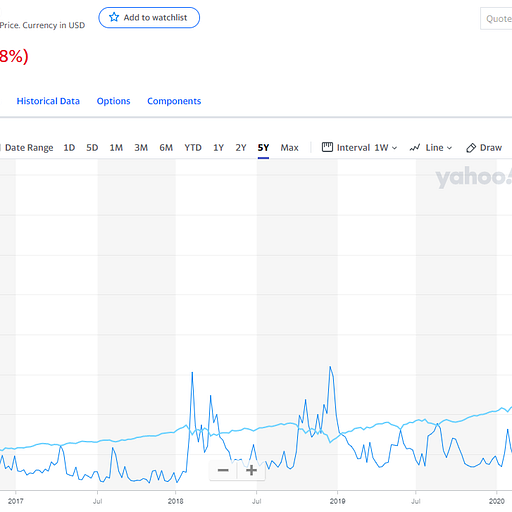The height and width of the screenshot is (512, 512).
Task: Switch to the Components tab
Action: coord(174,101)
